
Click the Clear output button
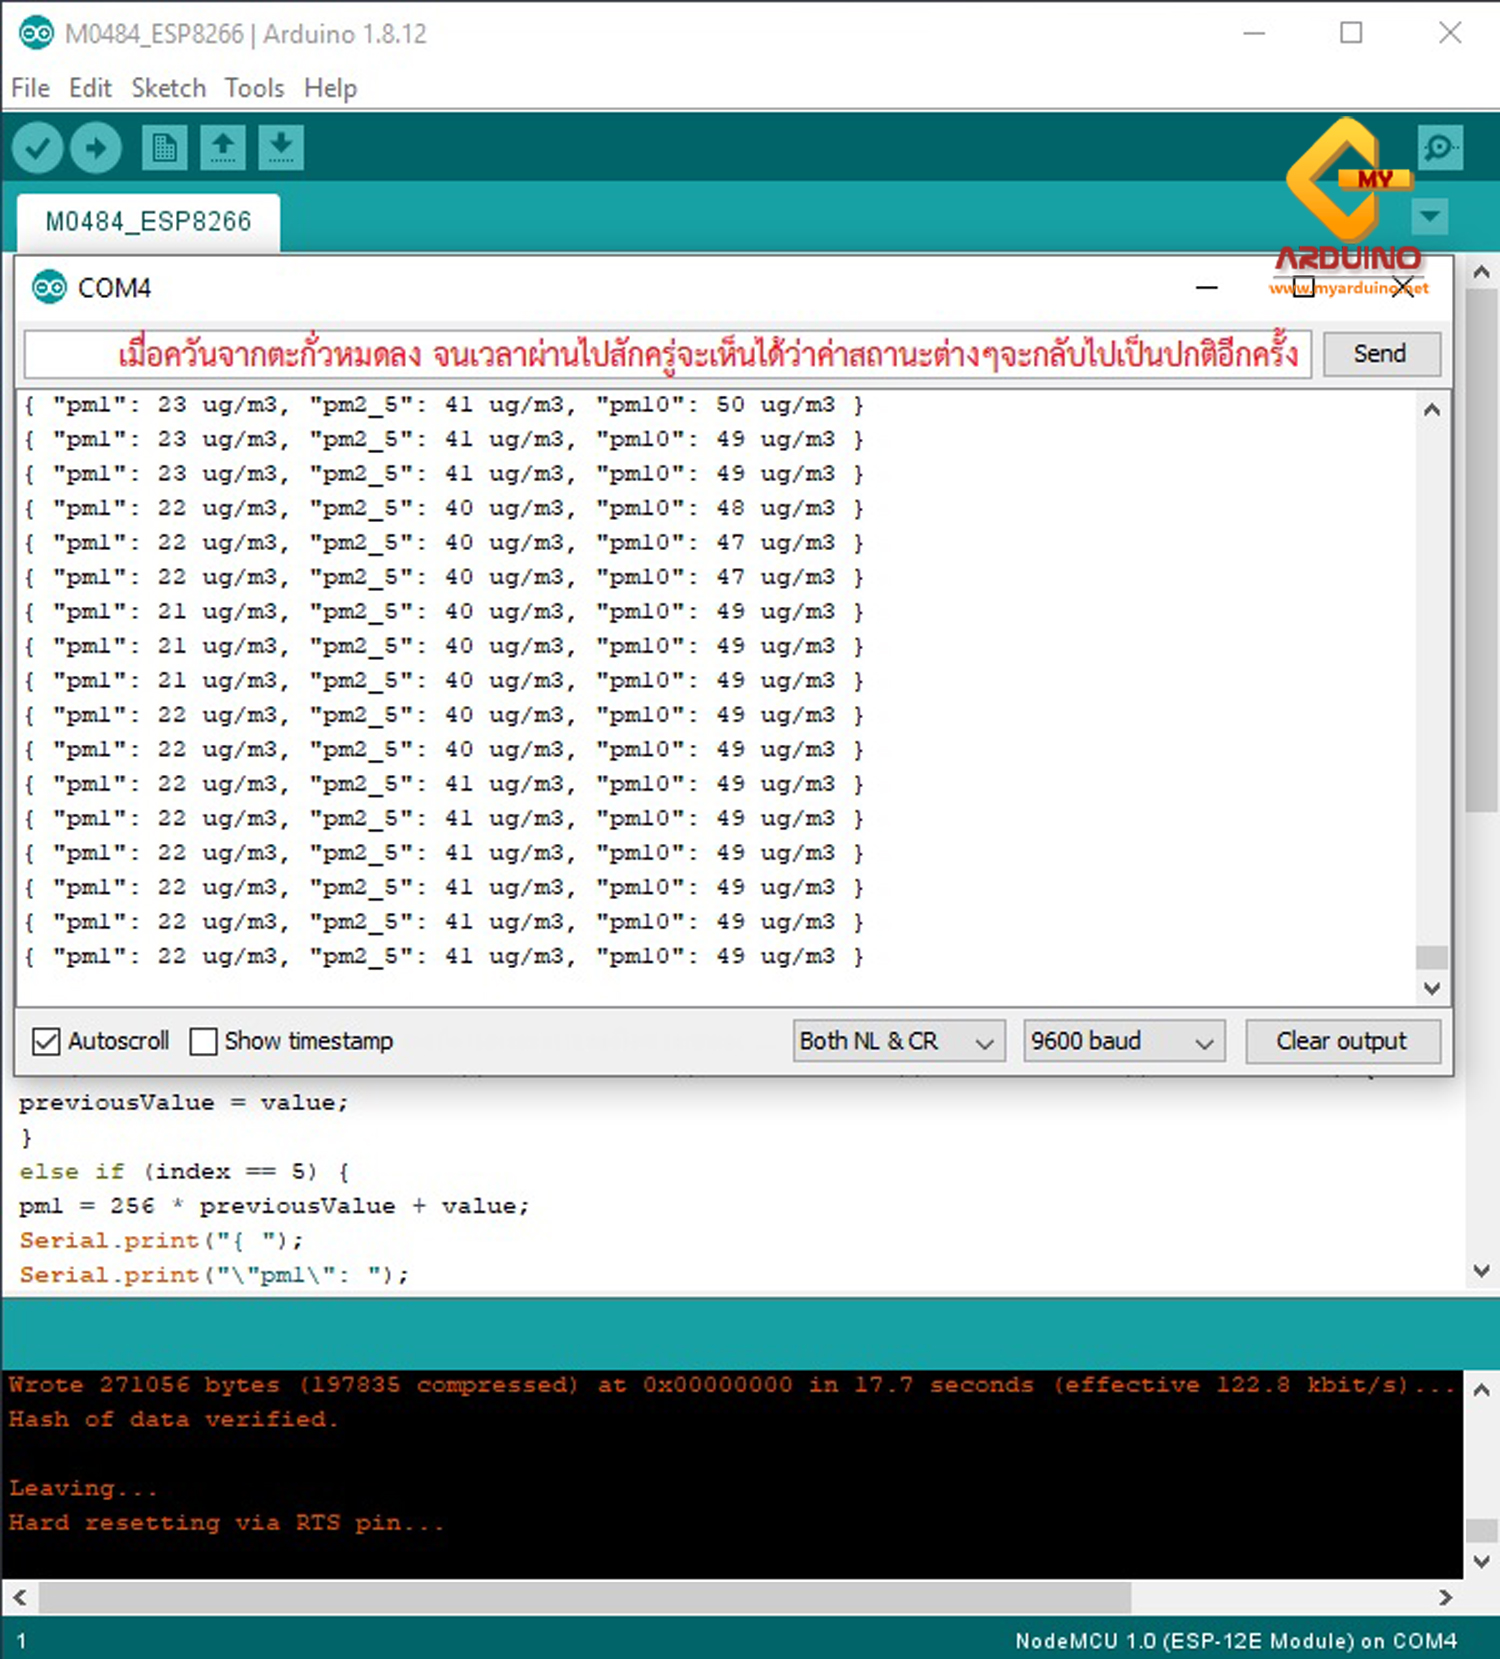[1341, 1041]
